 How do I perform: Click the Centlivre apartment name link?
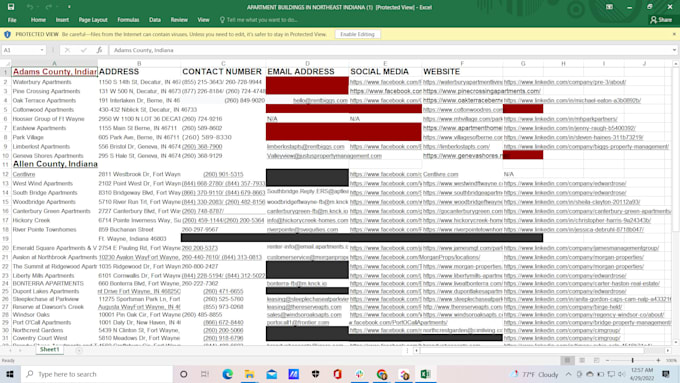click(24, 174)
